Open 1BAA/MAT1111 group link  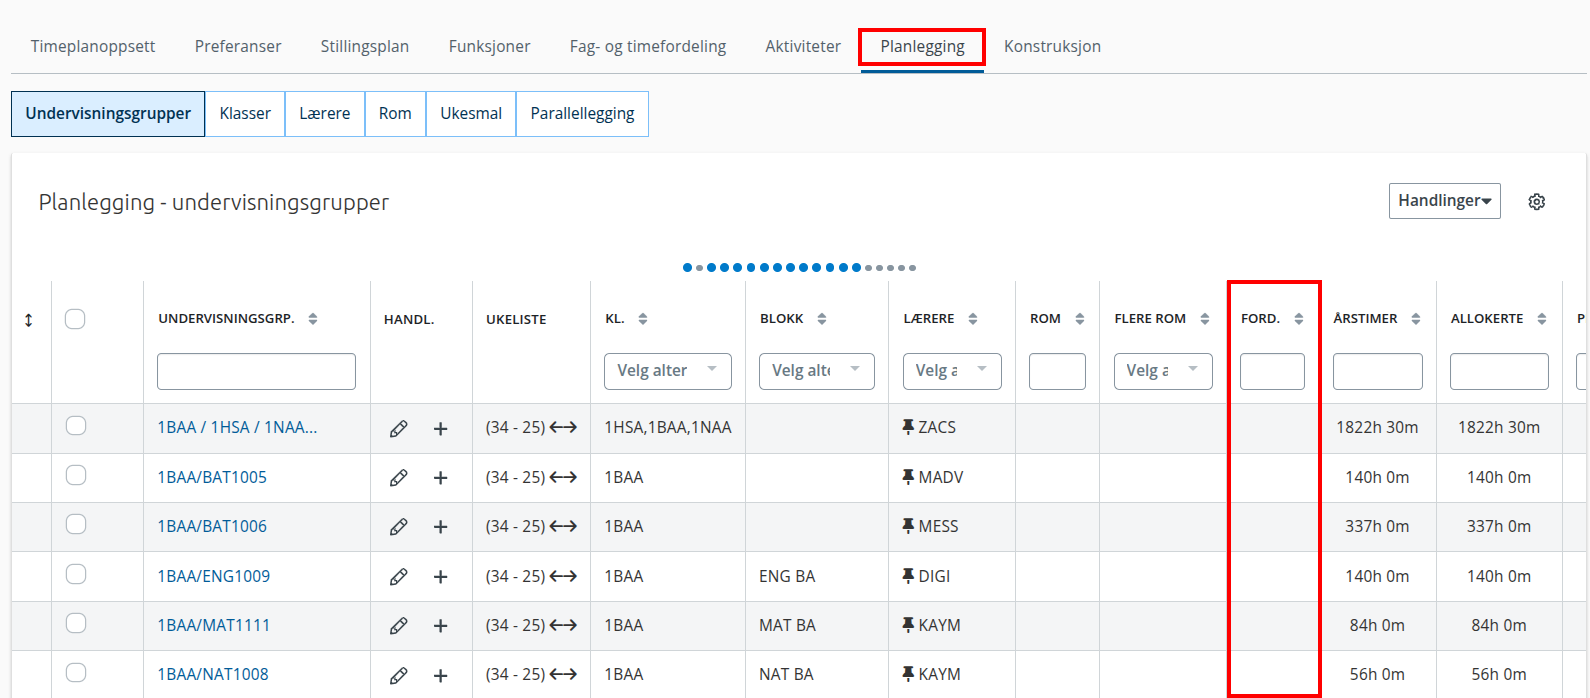214,625
